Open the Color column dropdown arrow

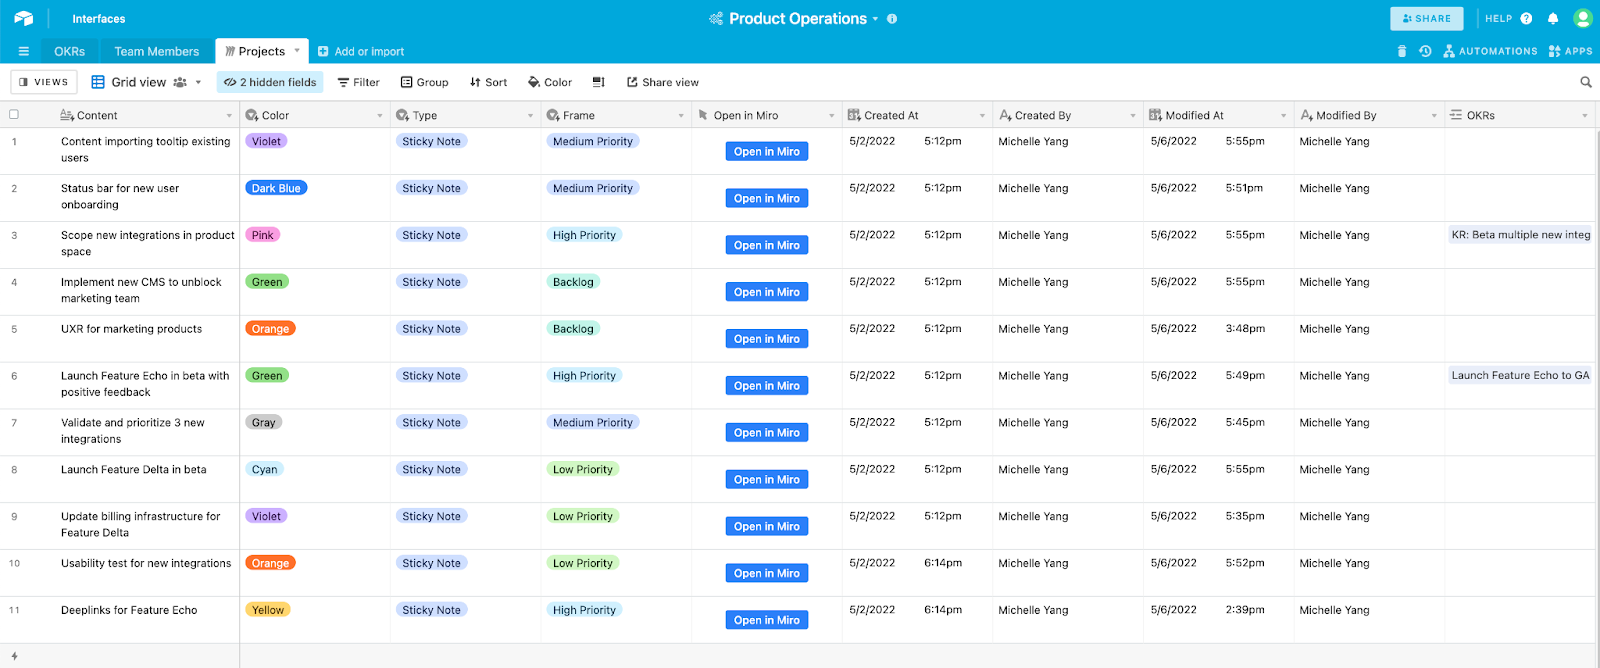380,116
